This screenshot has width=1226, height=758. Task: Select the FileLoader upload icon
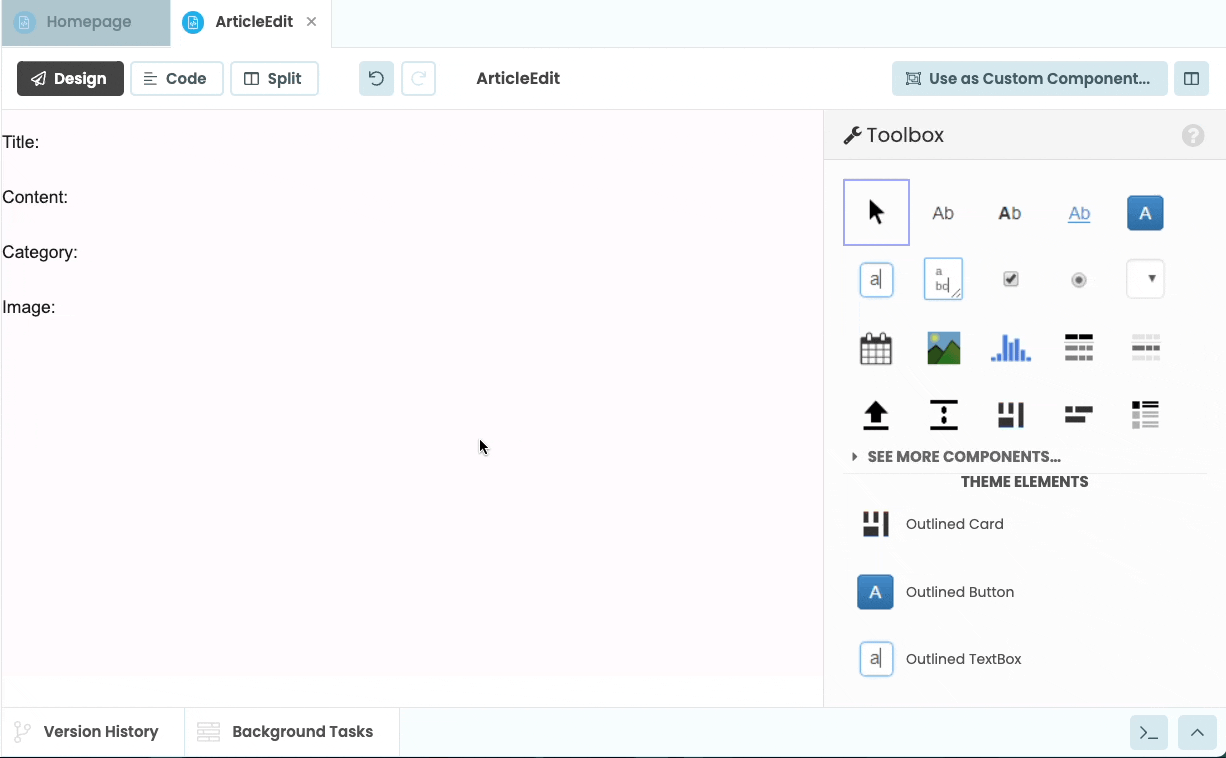coord(876,415)
